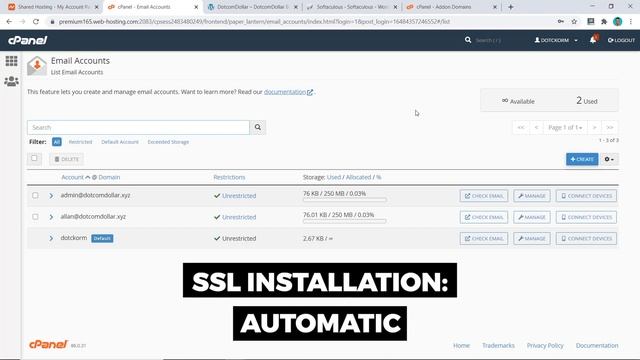Sort by storage Allocated
The width and height of the screenshot is (640, 360).
tap(358, 177)
